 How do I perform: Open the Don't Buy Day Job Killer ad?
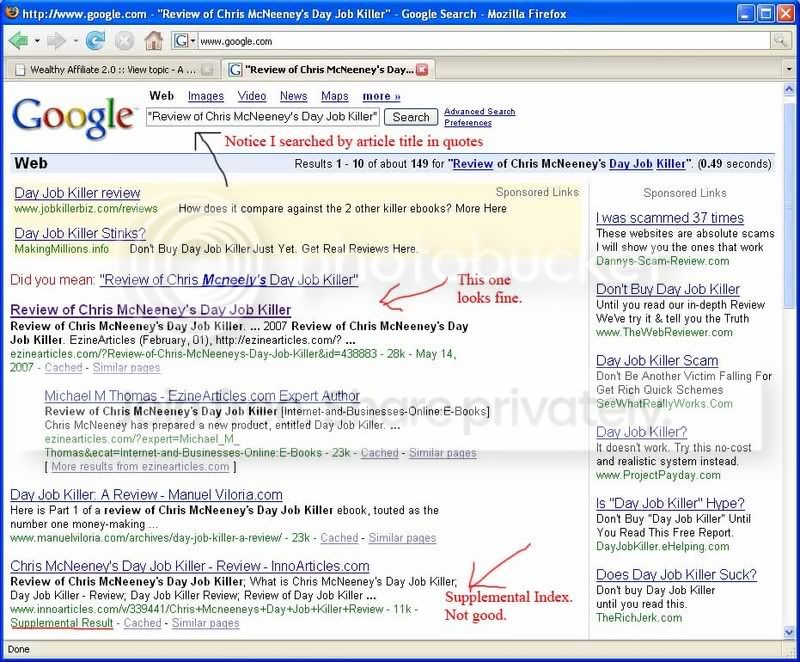point(668,289)
